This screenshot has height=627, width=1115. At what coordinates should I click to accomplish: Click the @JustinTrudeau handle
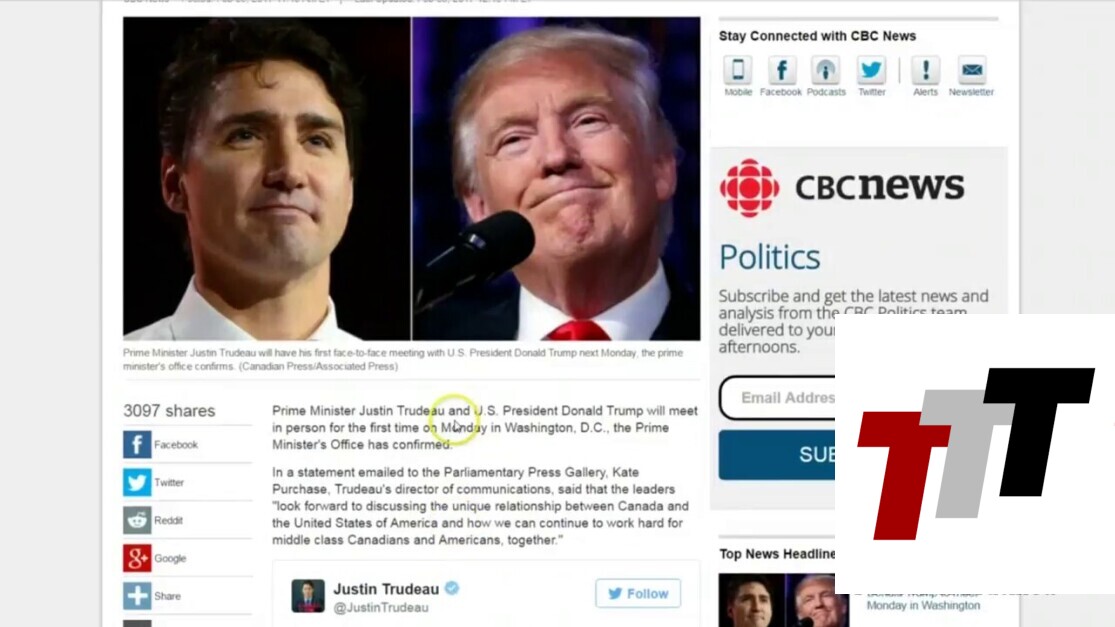click(x=381, y=608)
